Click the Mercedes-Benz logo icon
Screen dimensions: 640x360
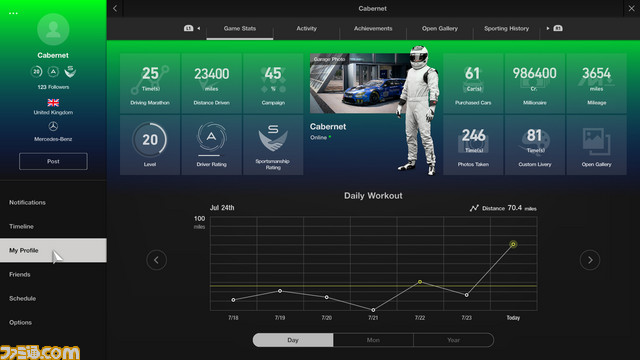tap(53, 127)
